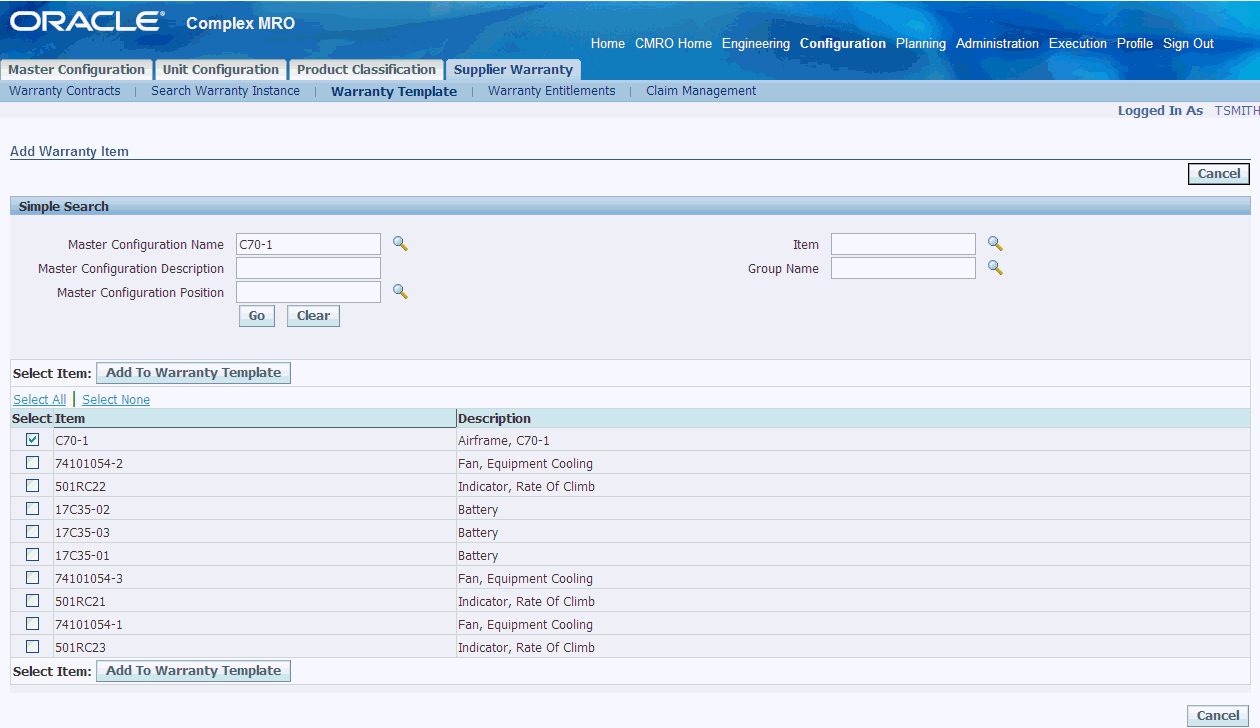Viewport: 1260px width, 728px height.
Task: Focus the Item input field
Action: tap(903, 244)
